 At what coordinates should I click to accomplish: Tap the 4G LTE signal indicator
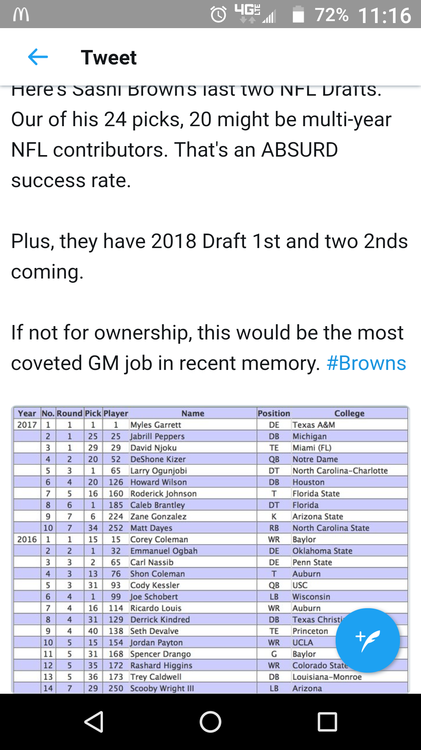(249, 14)
